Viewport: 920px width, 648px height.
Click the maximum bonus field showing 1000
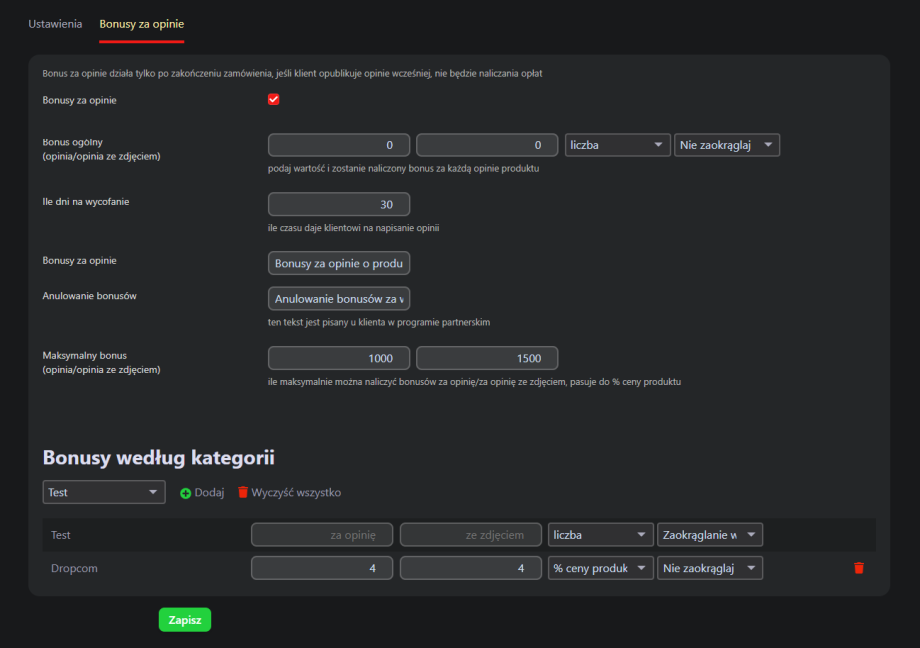pos(339,358)
